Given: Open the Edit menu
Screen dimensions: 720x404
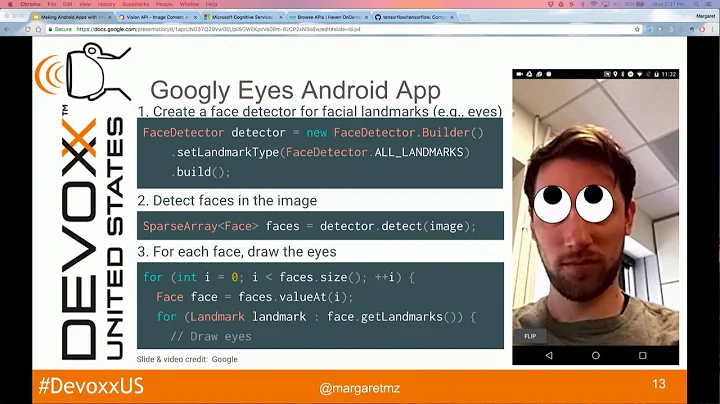Looking at the screenshot, I should pos(68,4).
